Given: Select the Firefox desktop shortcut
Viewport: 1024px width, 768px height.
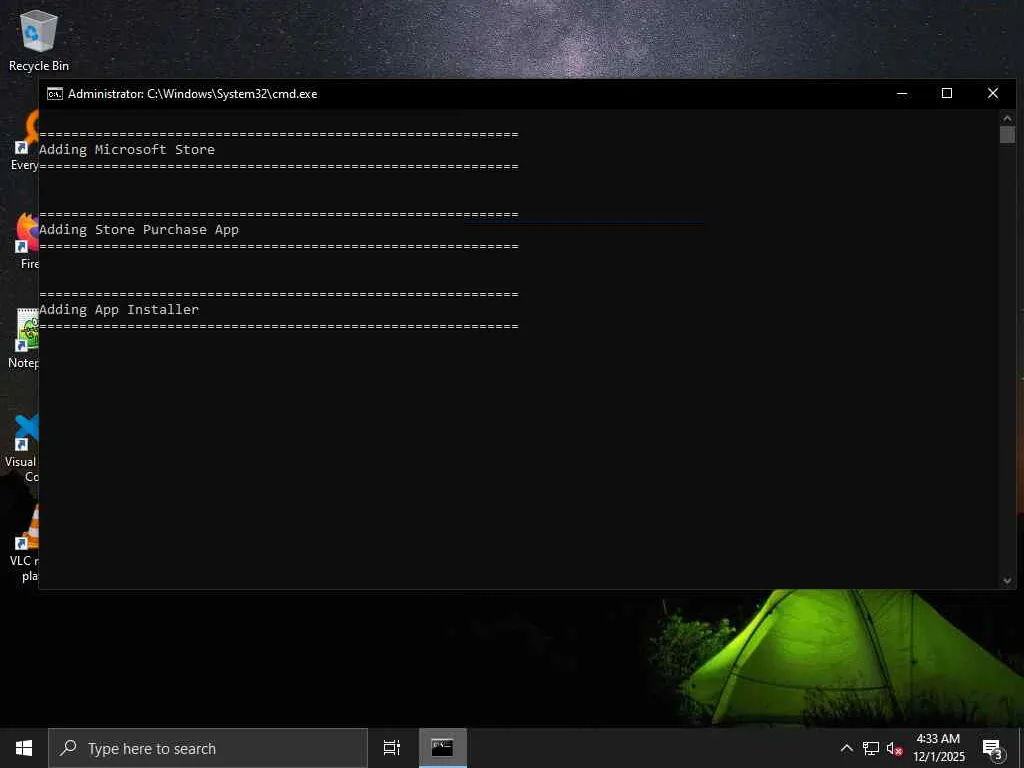Looking at the screenshot, I should 27,242.
